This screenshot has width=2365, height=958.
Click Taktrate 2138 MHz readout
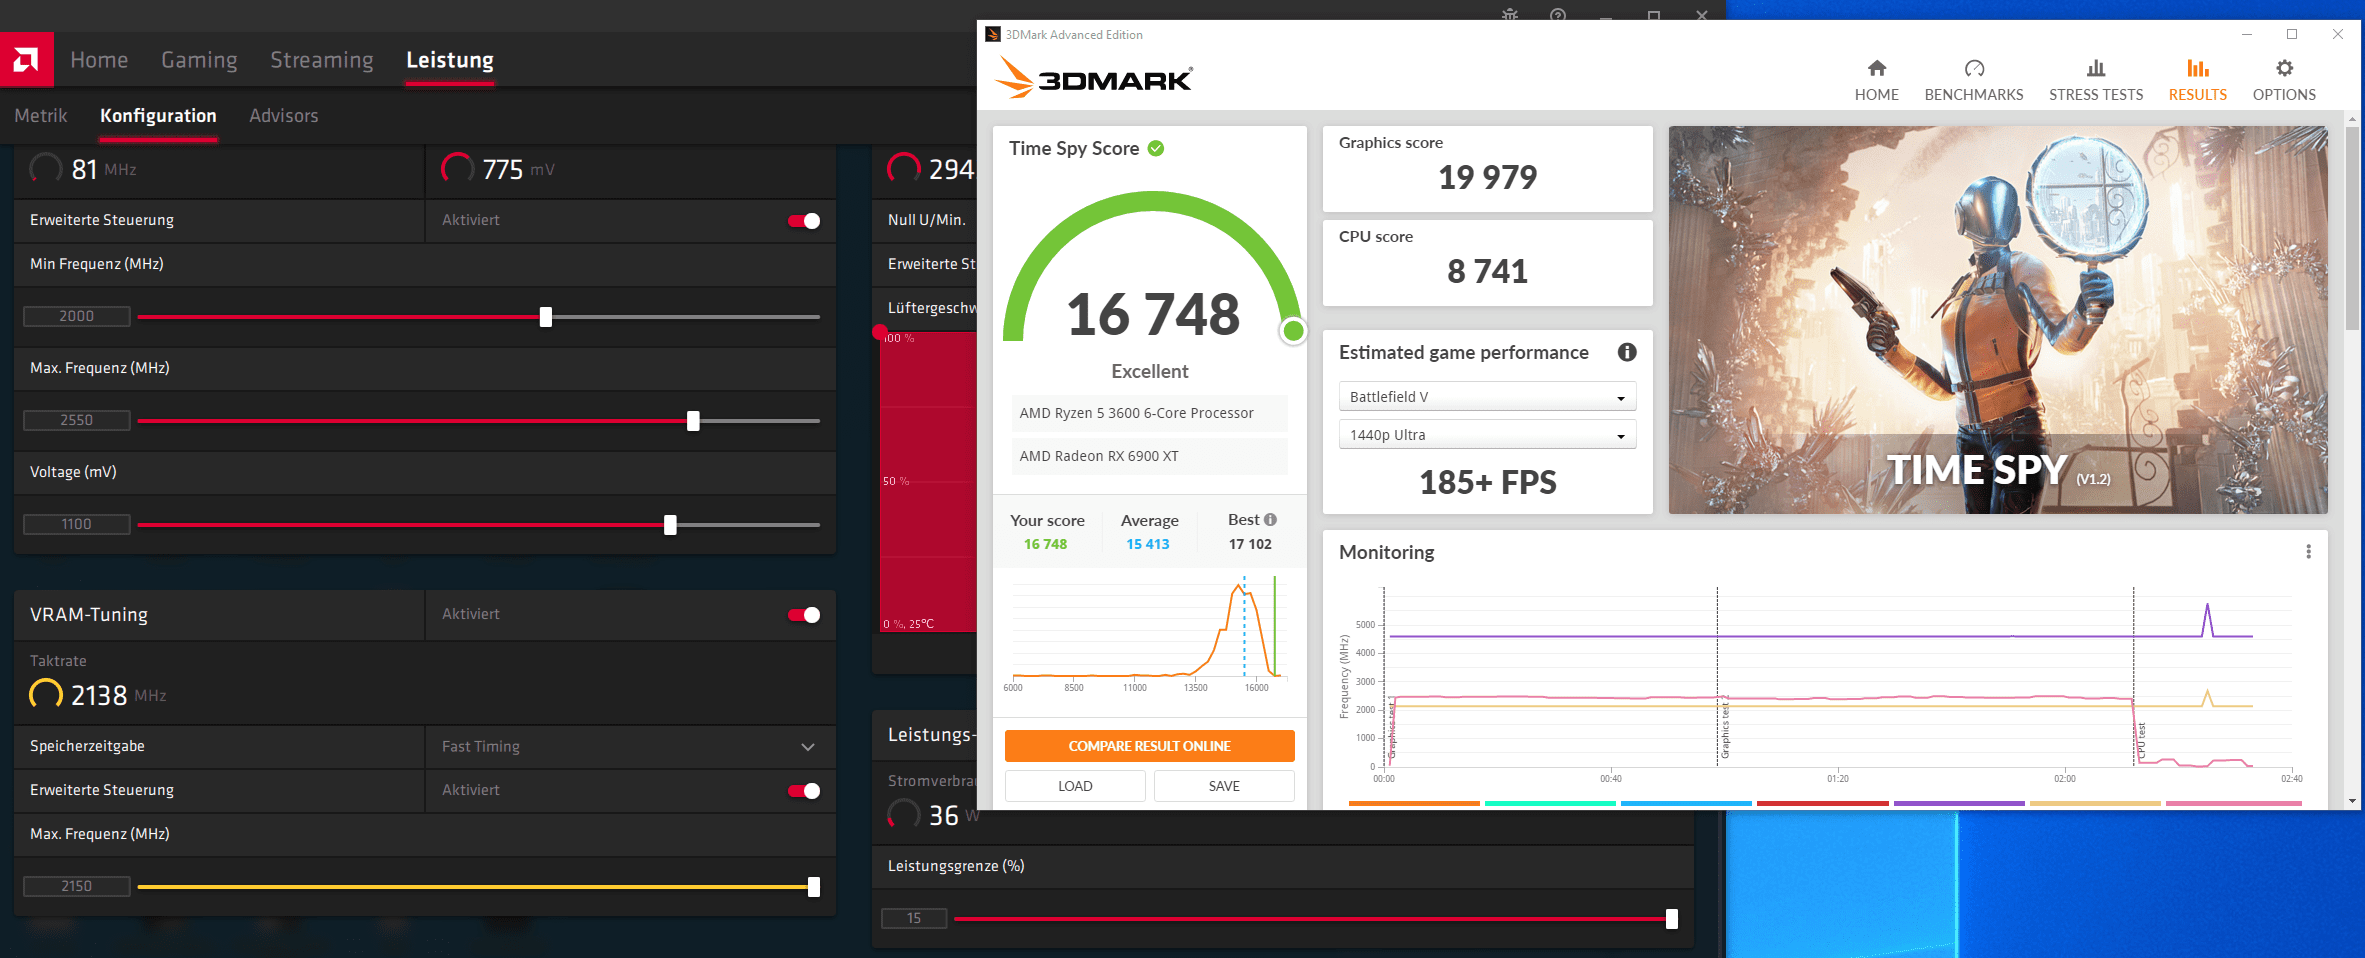click(x=98, y=695)
